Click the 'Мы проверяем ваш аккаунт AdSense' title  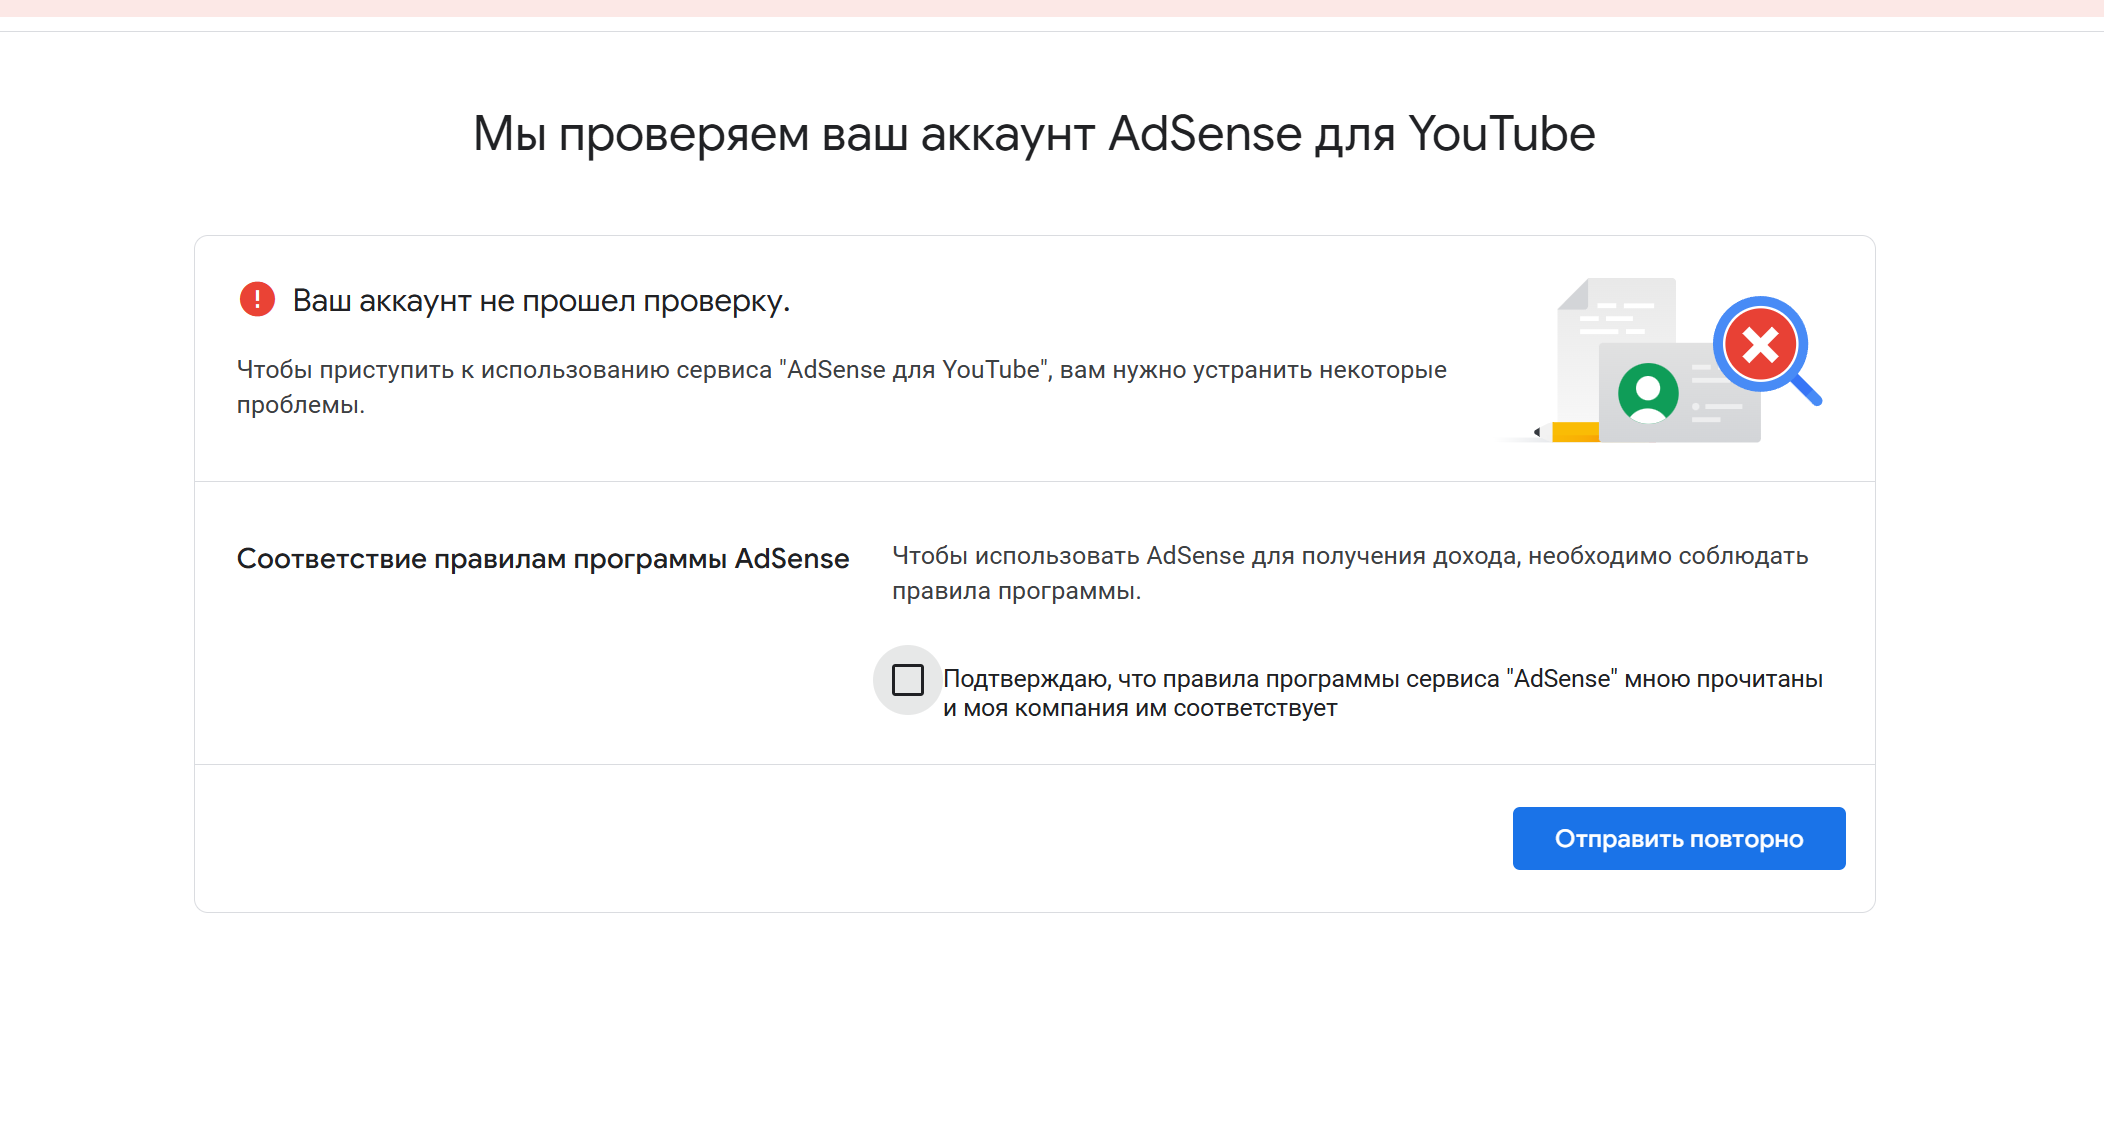[x=1034, y=134]
